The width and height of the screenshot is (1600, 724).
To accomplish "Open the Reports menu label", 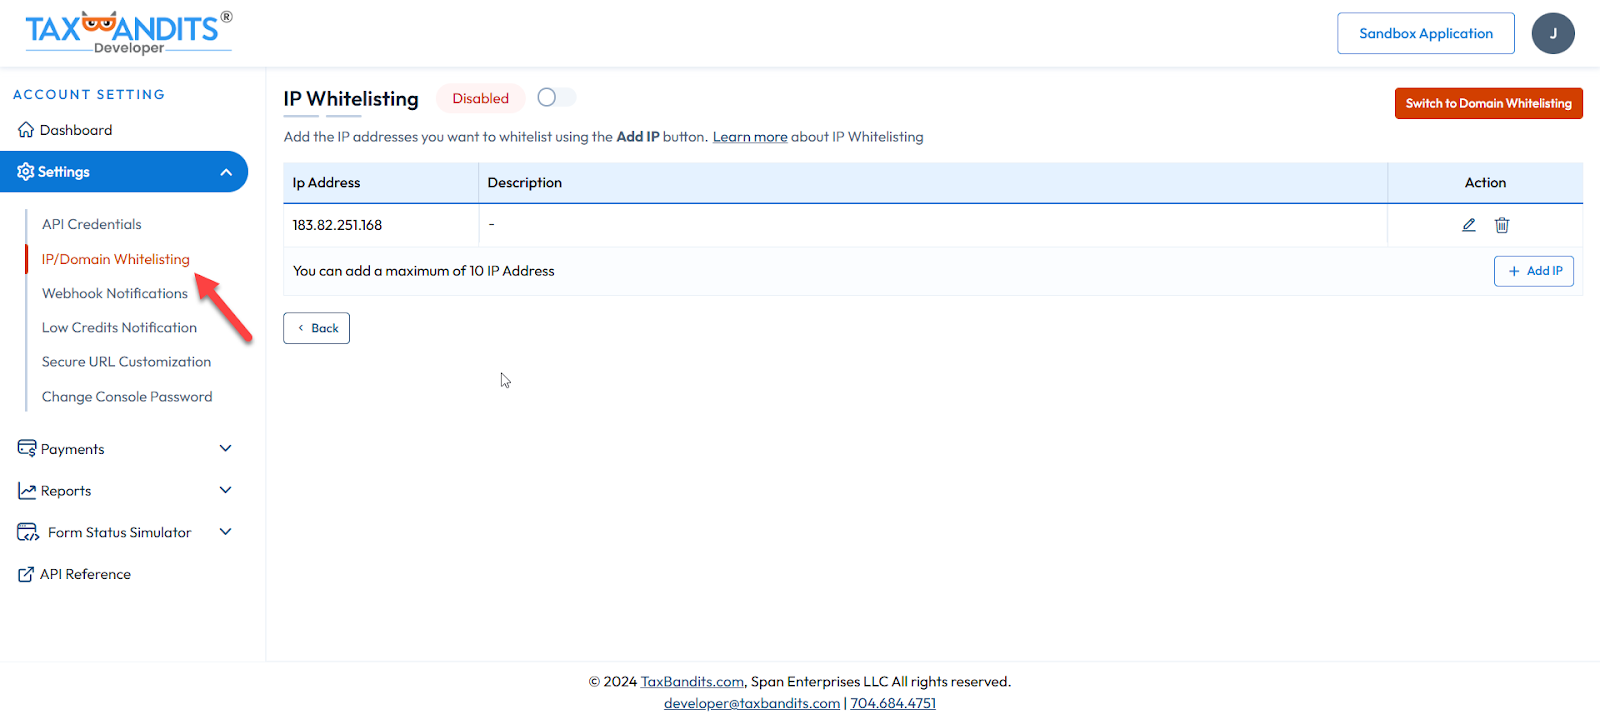I will (x=66, y=491).
